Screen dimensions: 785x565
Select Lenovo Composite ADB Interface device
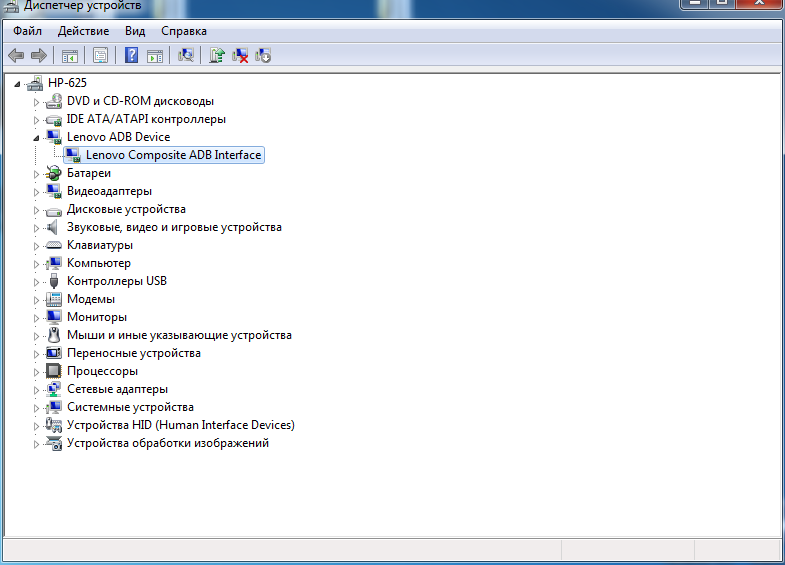(x=173, y=155)
